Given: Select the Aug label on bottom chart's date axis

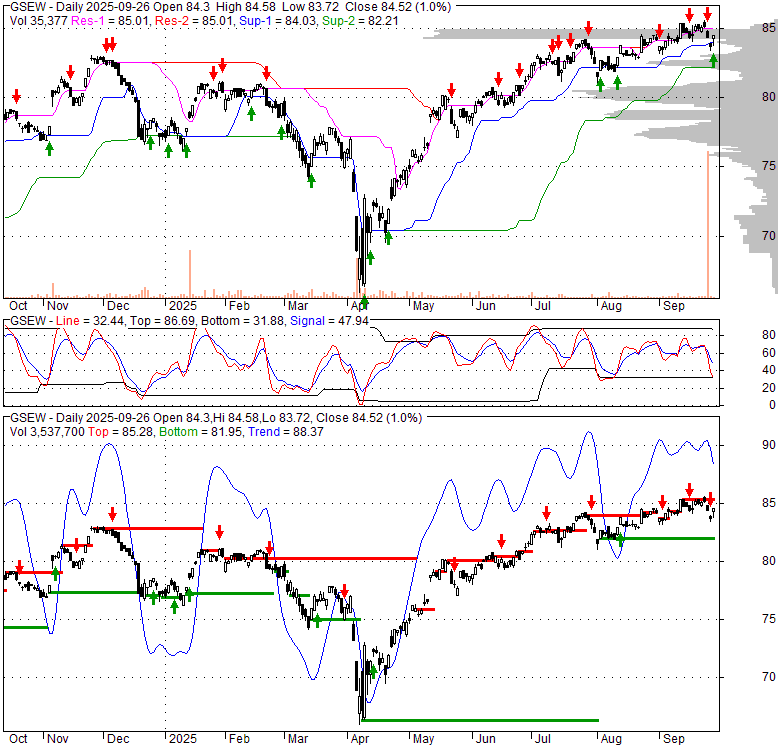Looking at the screenshot, I should 611,739.
